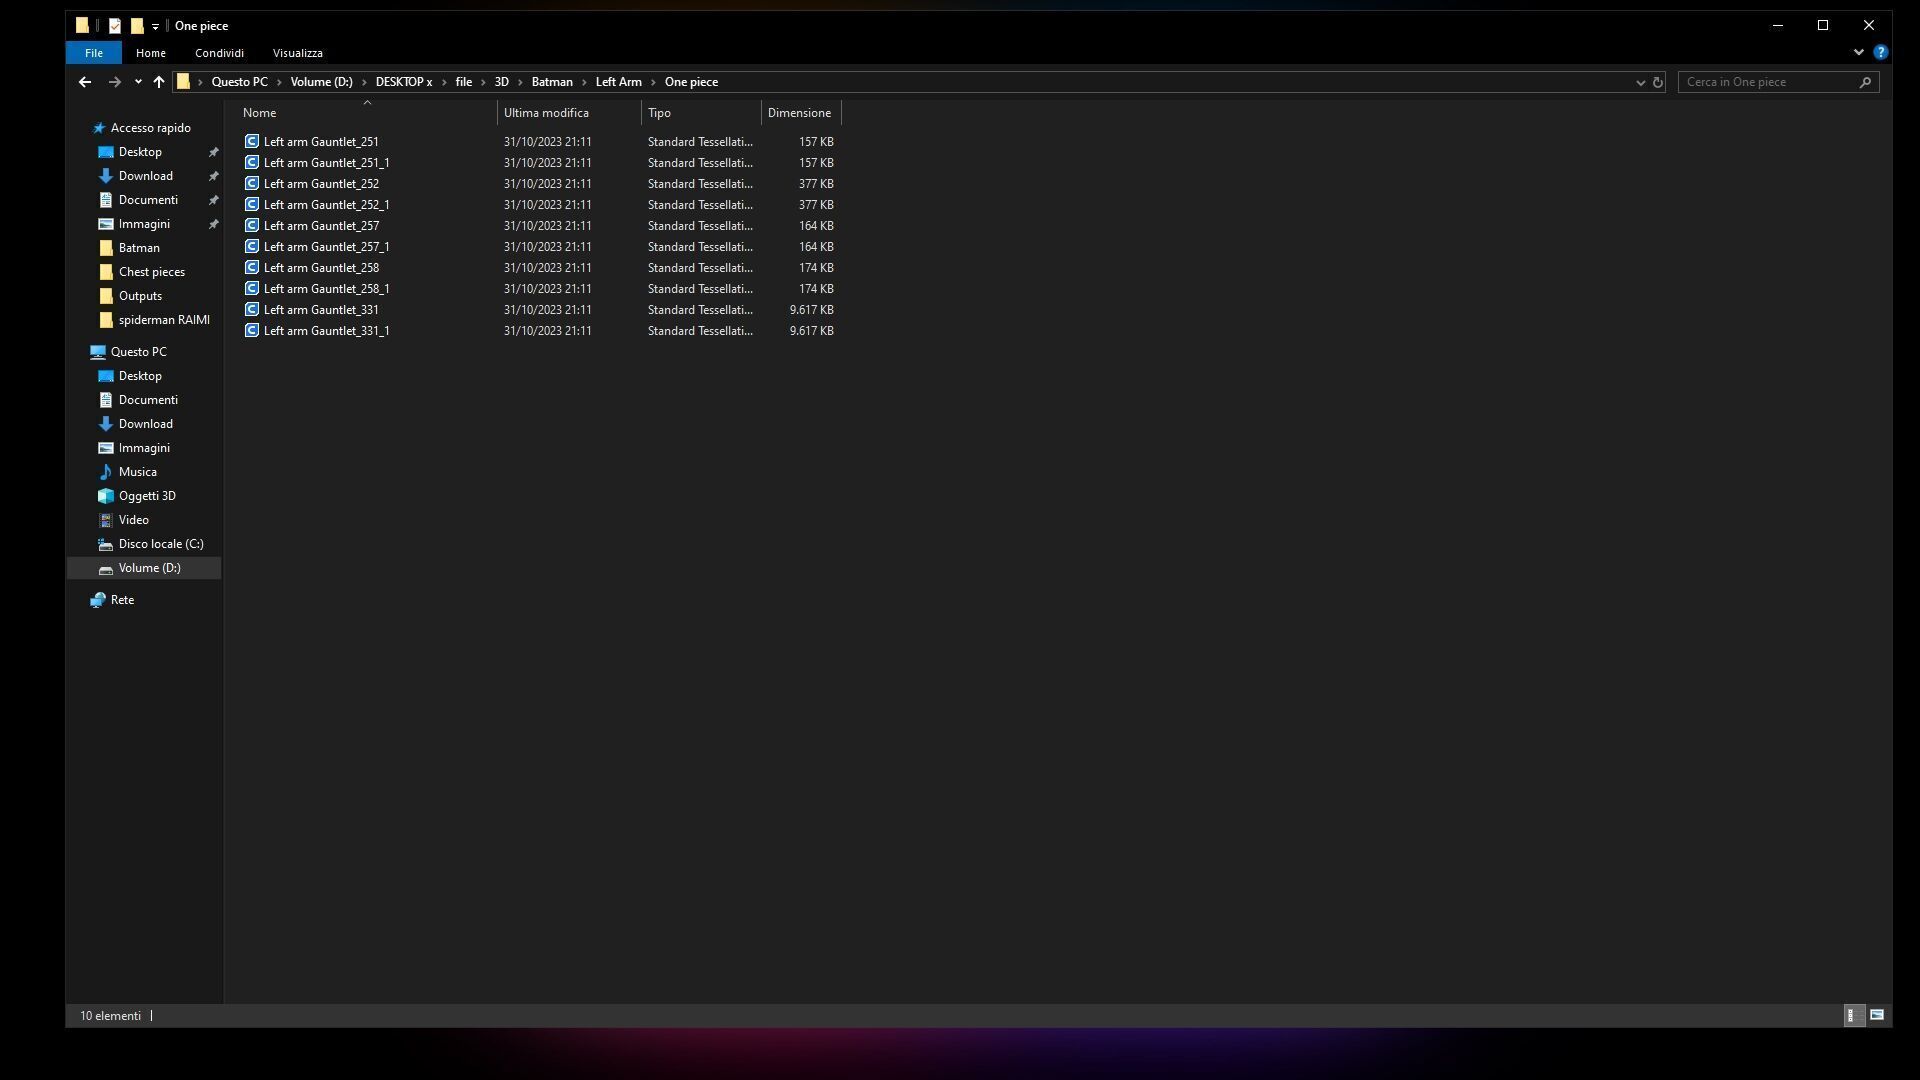Click the Up one level arrow
The height and width of the screenshot is (1080, 1920).
coord(158,82)
